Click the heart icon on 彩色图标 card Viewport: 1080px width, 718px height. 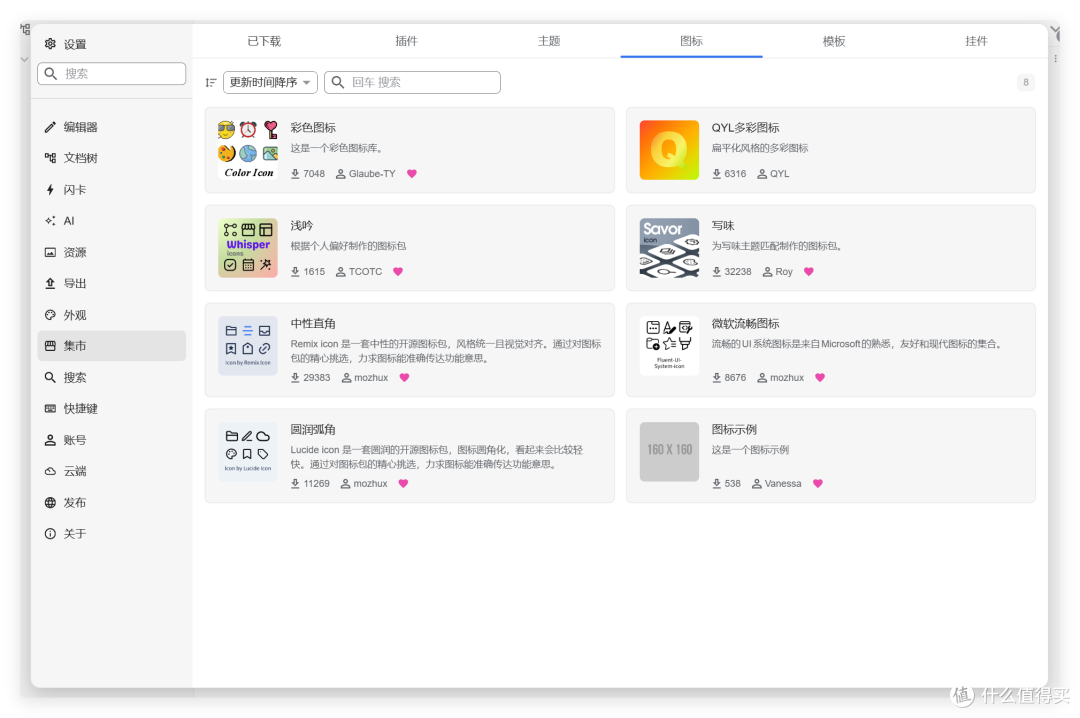412,174
